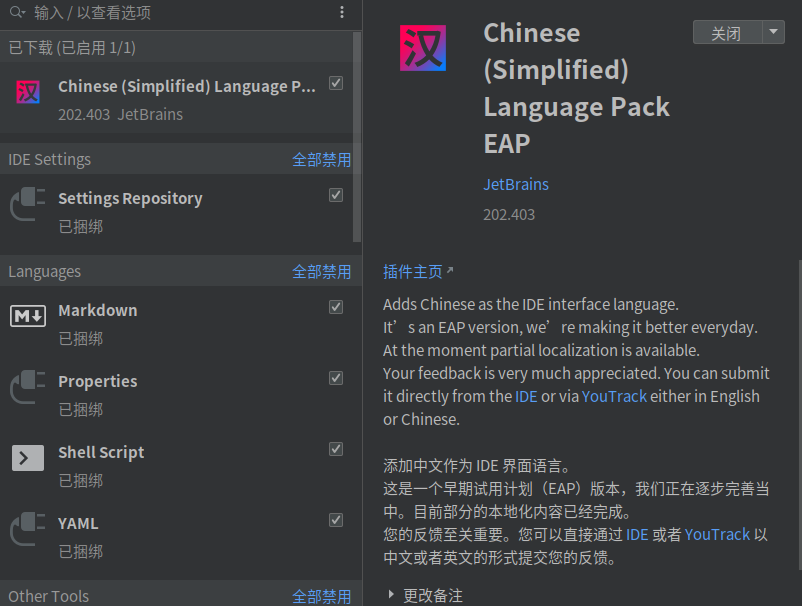
Task: Click the large Chinese language pack logo
Action: (422, 48)
